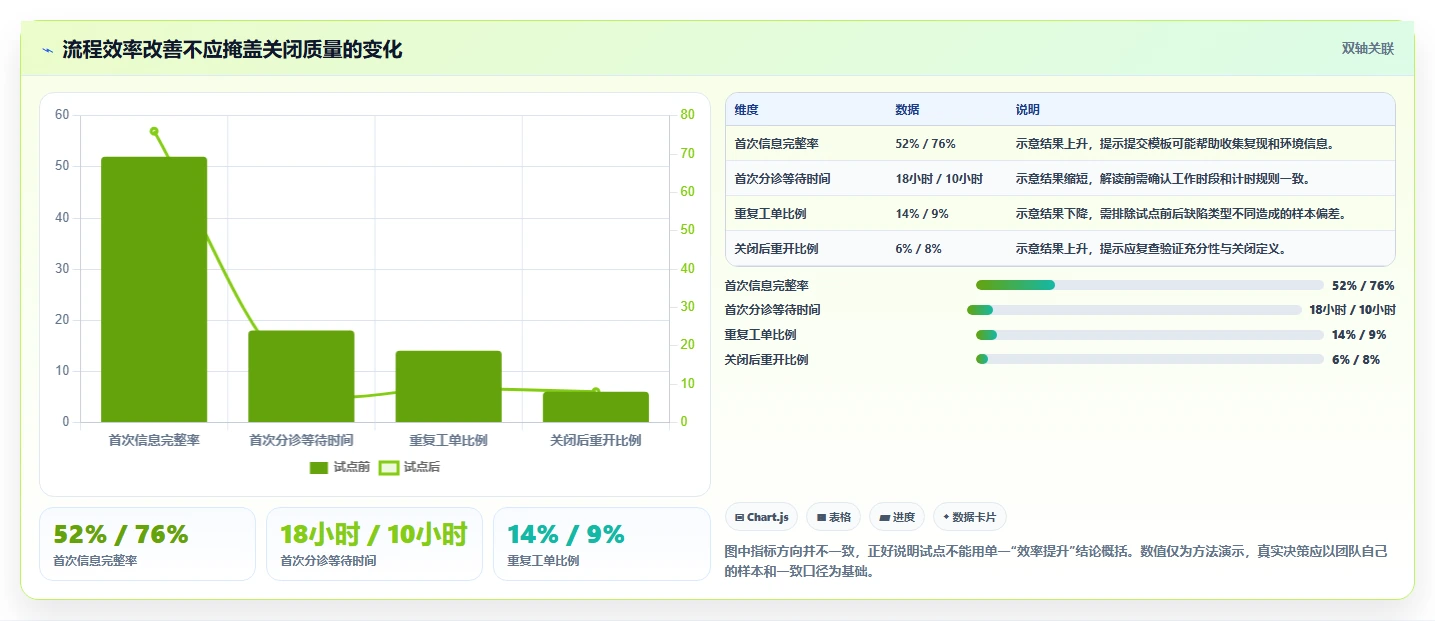Click the 重复工单比例 bar in chart
The width and height of the screenshot is (1435, 621).
tap(448, 386)
